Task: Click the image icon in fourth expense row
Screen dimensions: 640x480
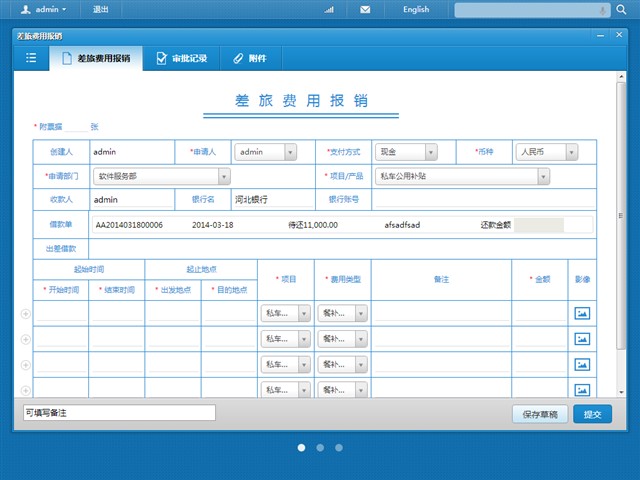Action: 582,390
